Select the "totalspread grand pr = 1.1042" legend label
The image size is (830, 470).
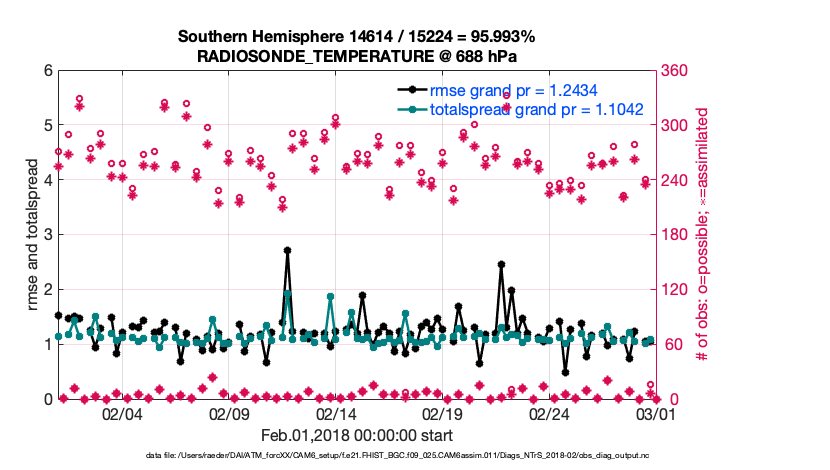click(536, 110)
